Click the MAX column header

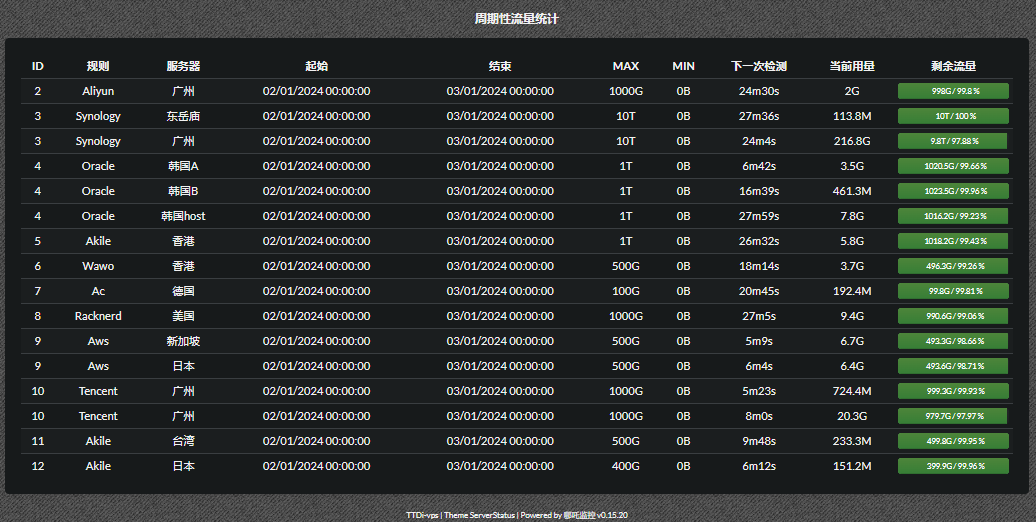click(626, 66)
